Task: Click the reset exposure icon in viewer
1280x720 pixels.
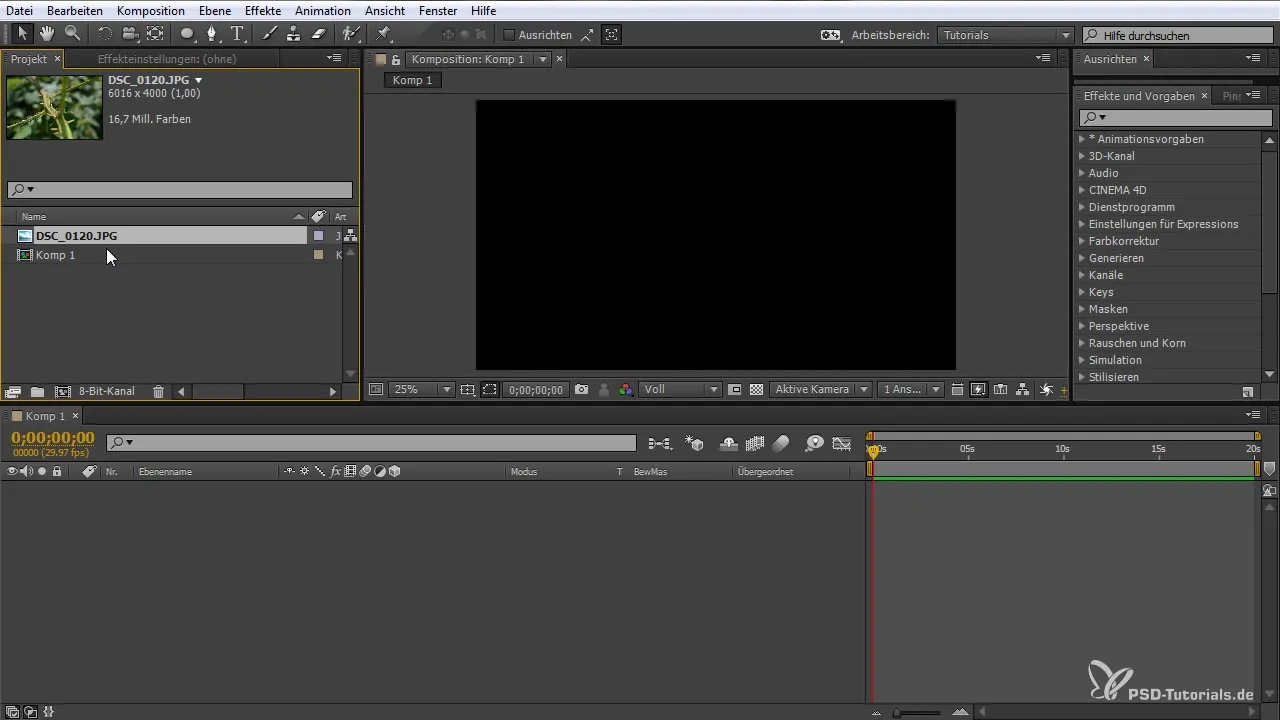Action: pos(1047,390)
